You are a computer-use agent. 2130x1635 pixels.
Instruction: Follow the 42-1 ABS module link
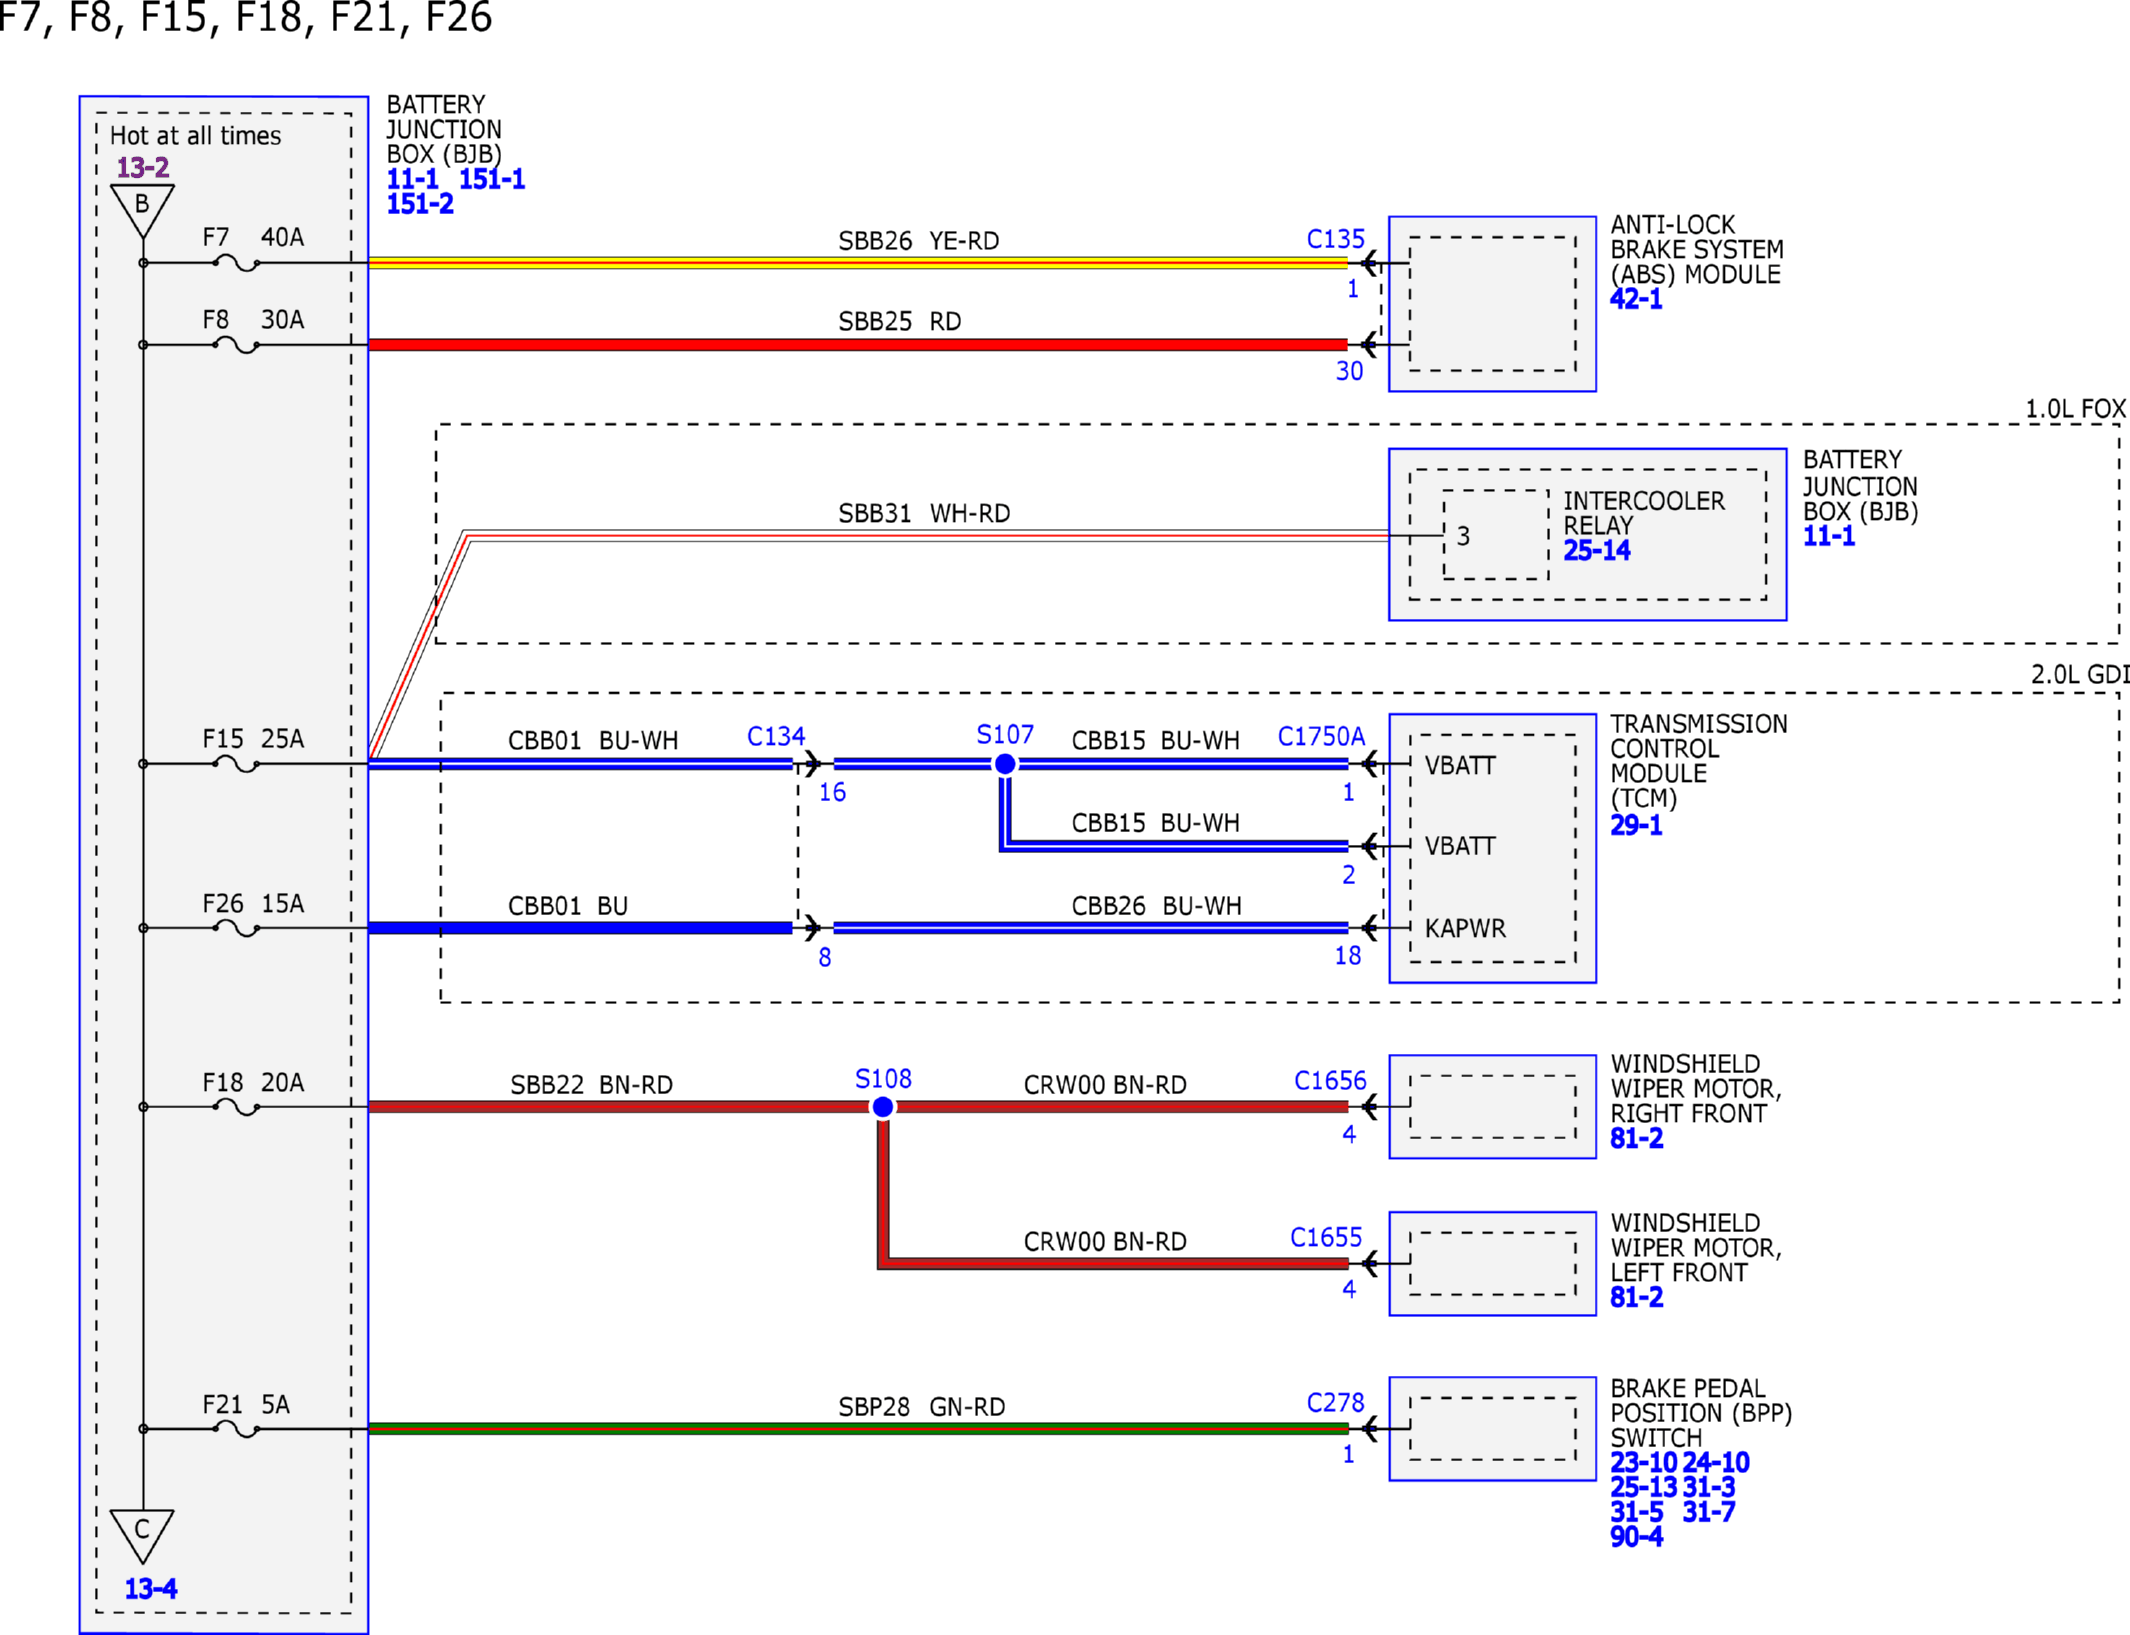pyautogui.click(x=1636, y=299)
